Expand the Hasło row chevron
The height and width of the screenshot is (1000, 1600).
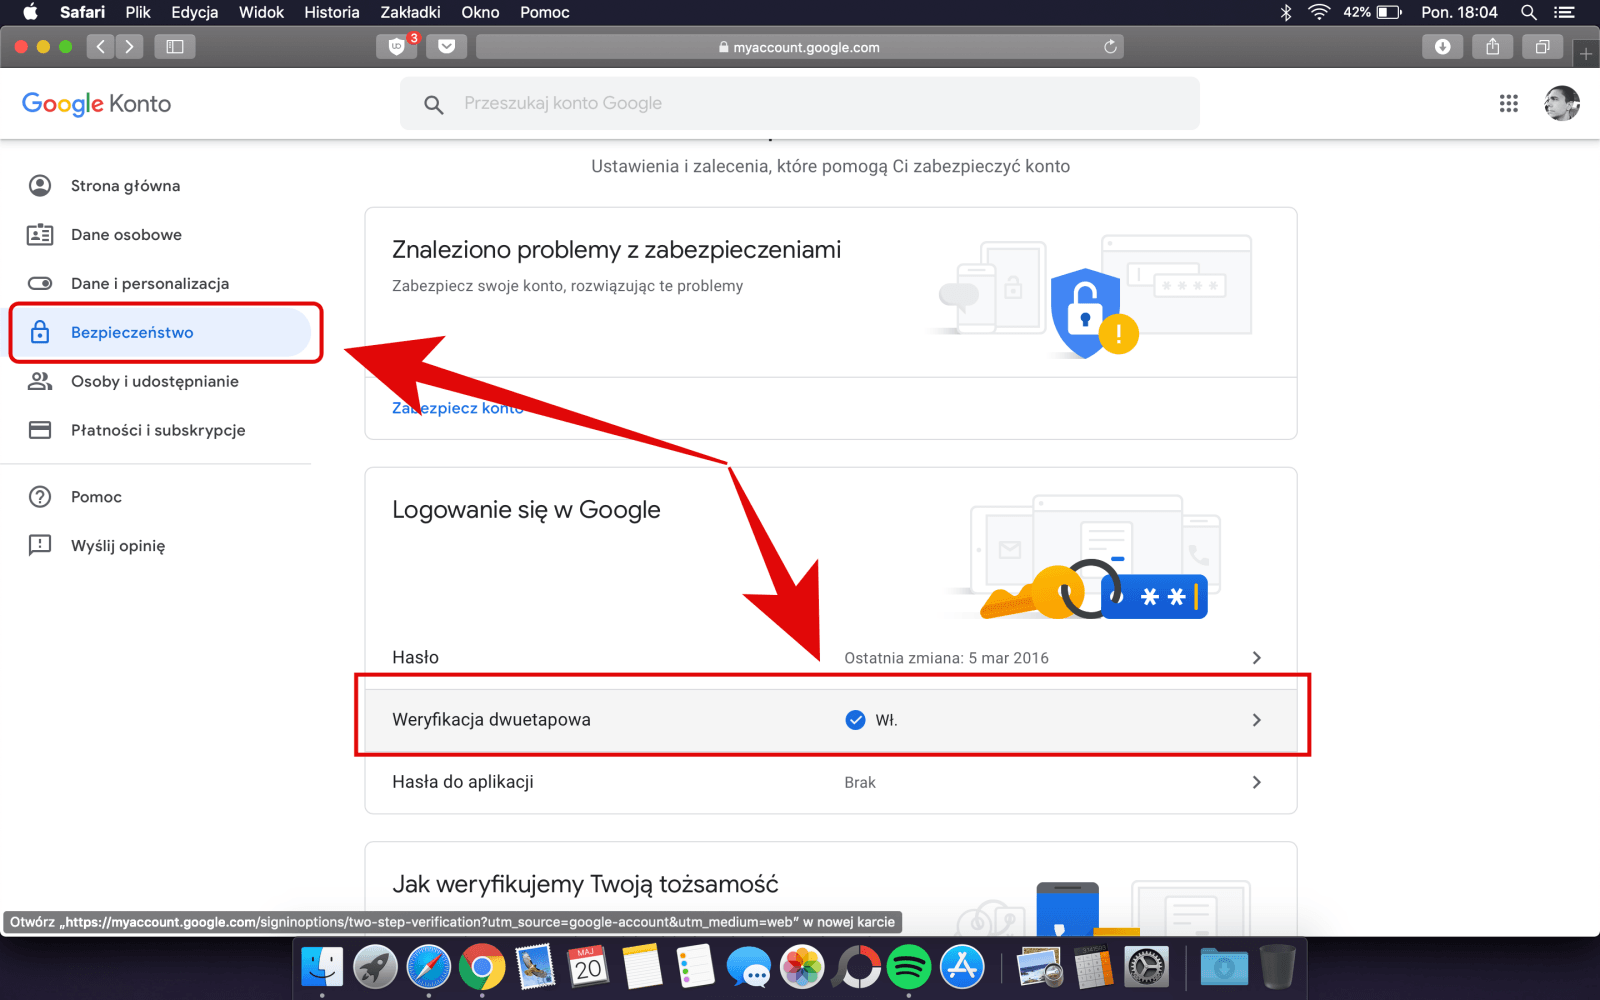pyautogui.click(x=1257, y=658)
